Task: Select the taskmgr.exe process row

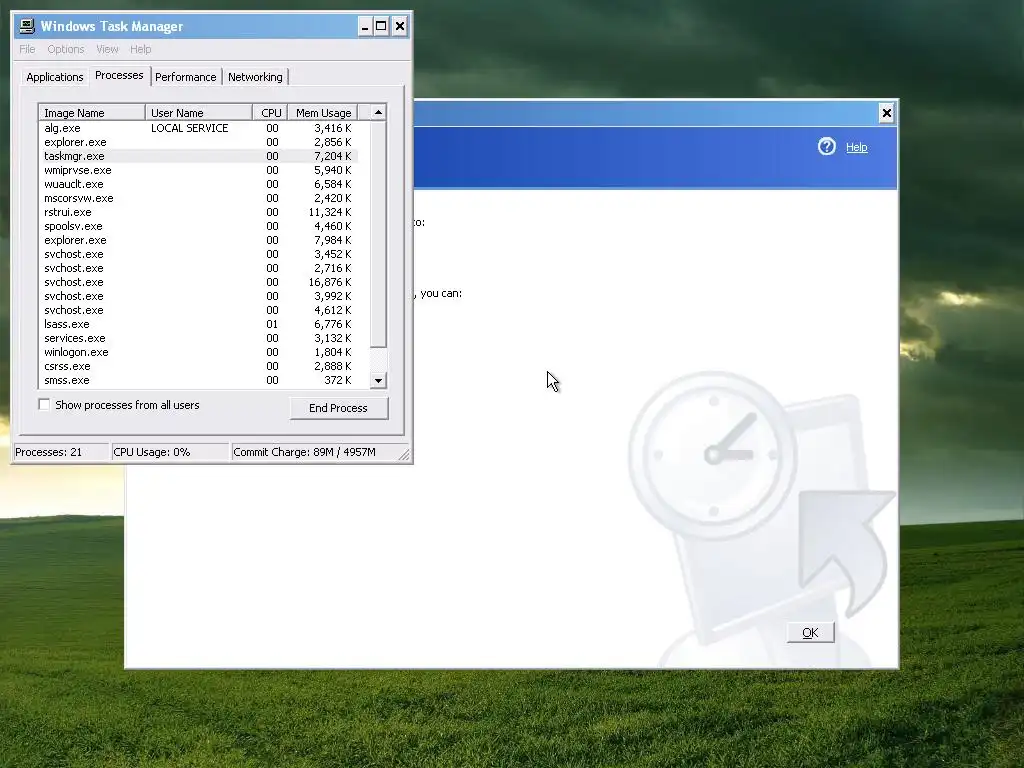Action: [199, 156]
